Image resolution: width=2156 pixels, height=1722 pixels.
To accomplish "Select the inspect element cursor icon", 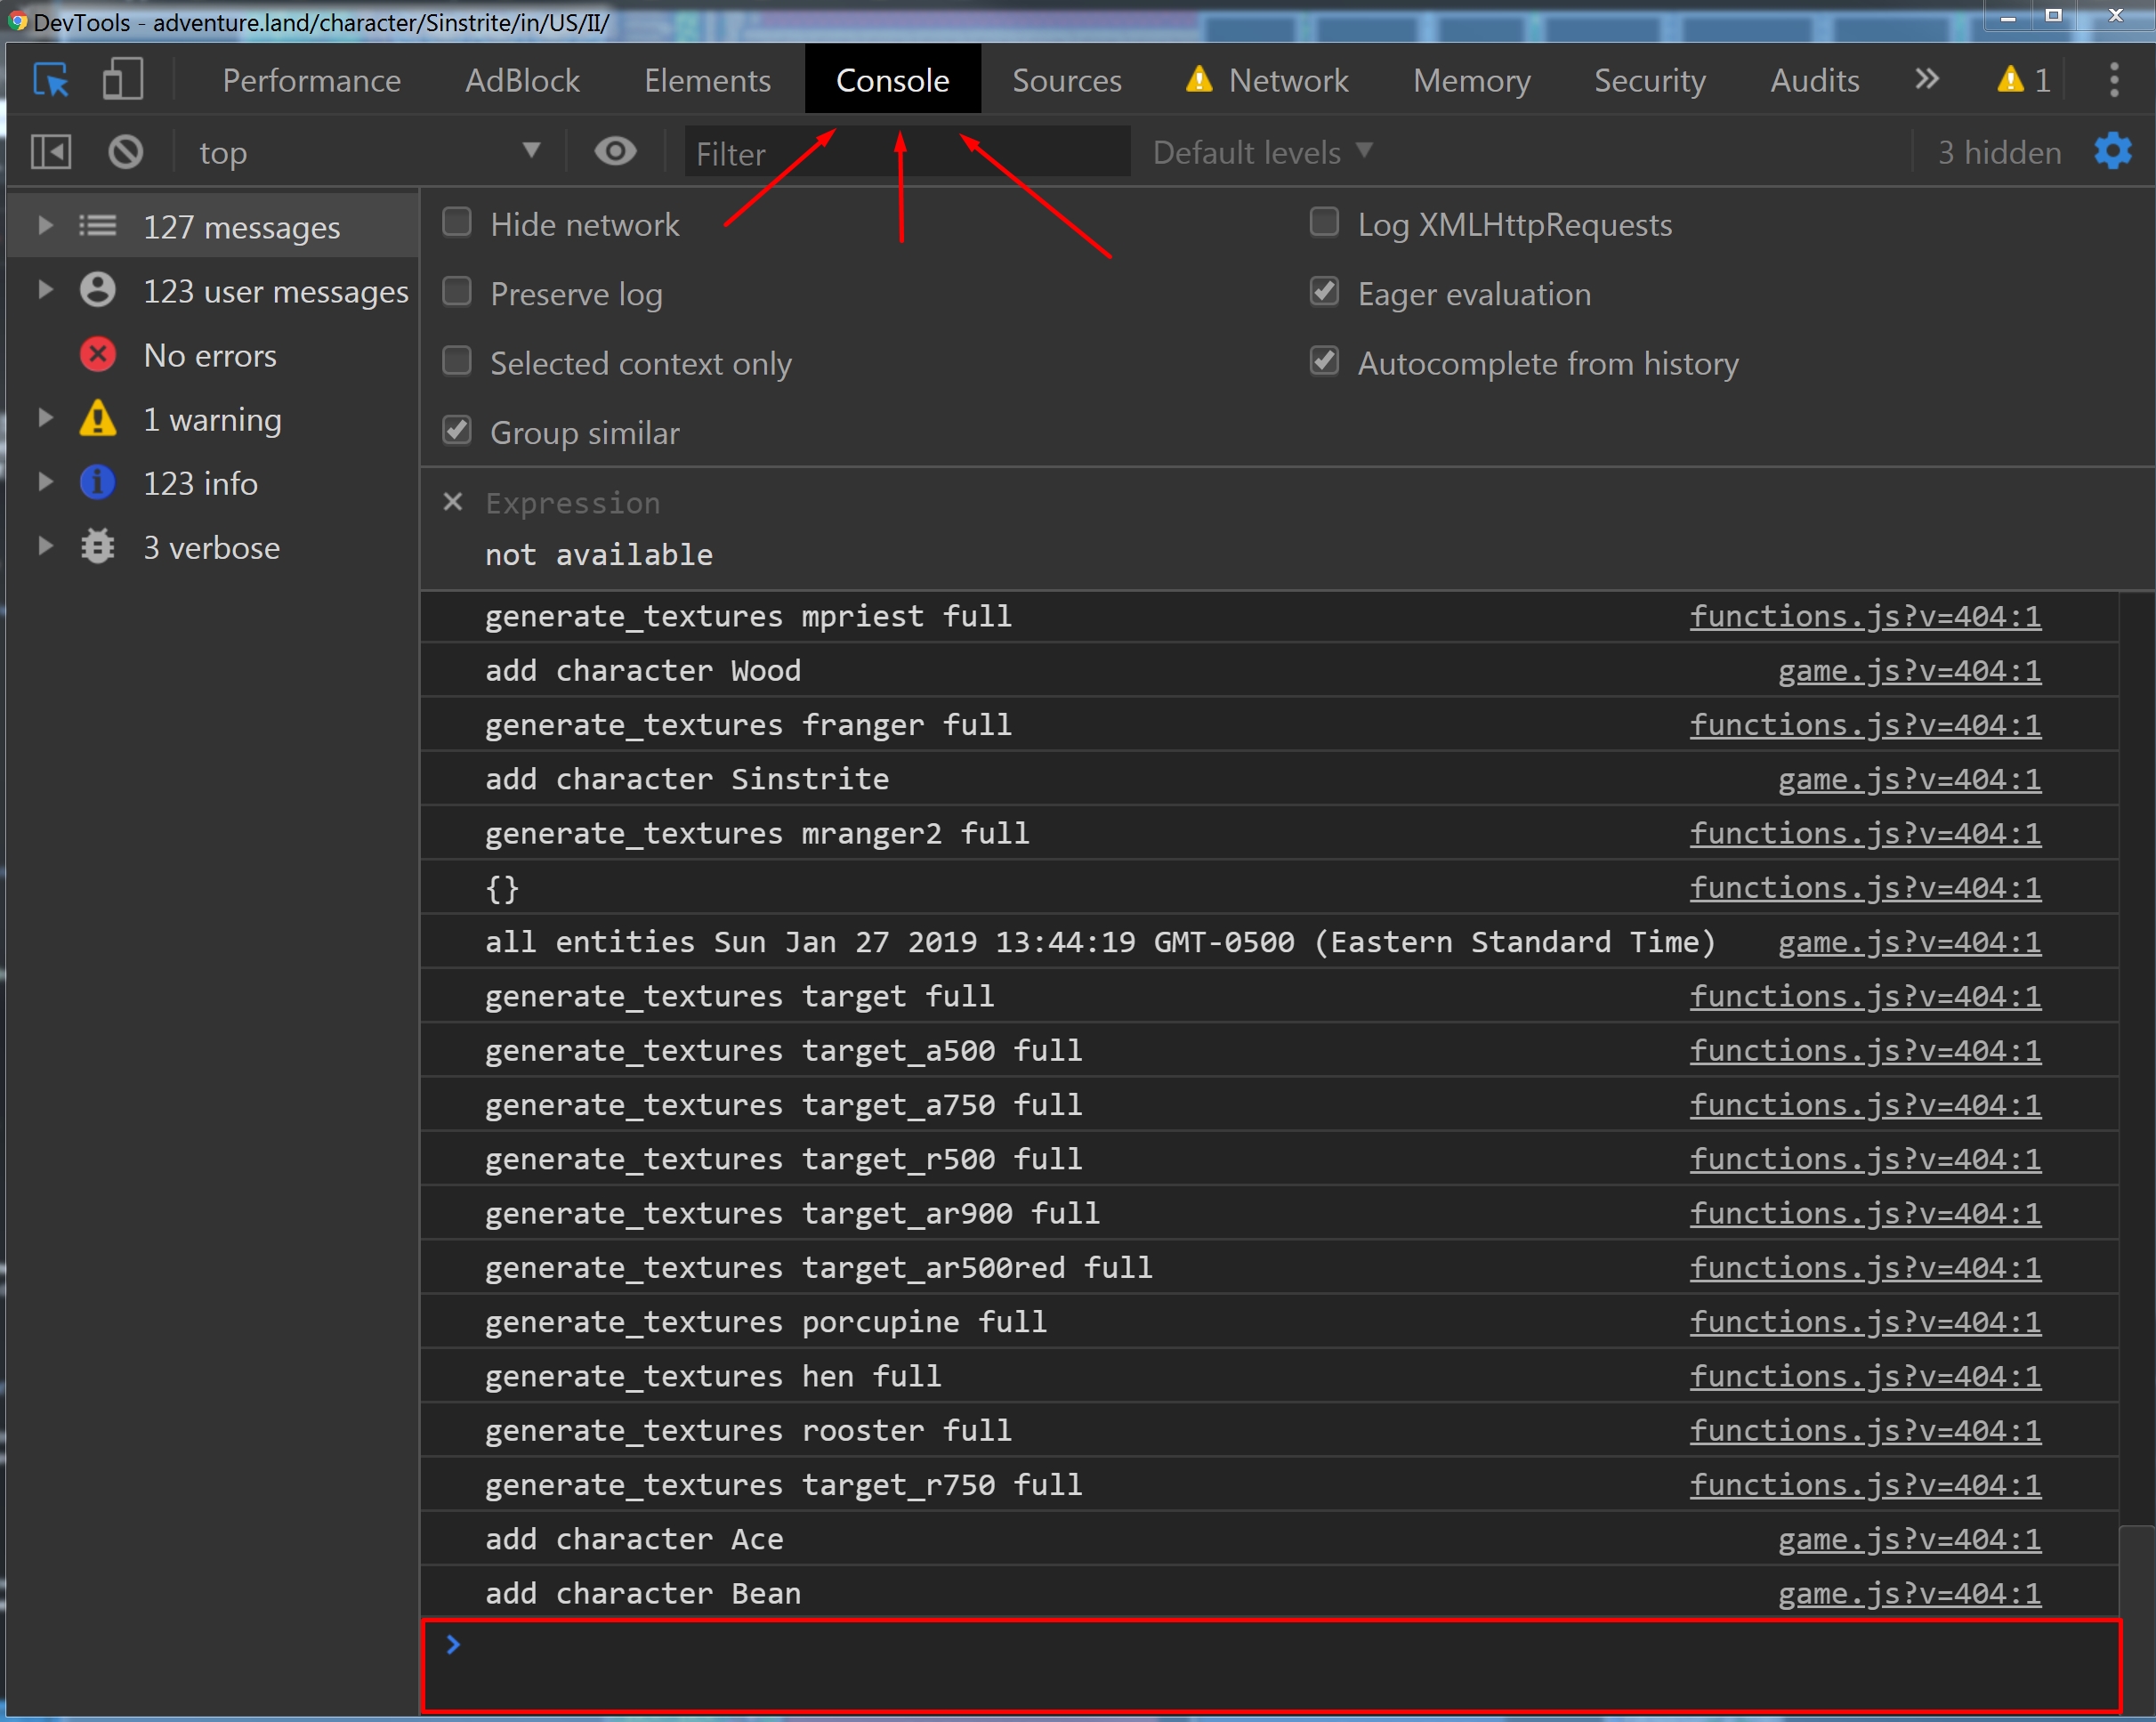I will (51, 80).
